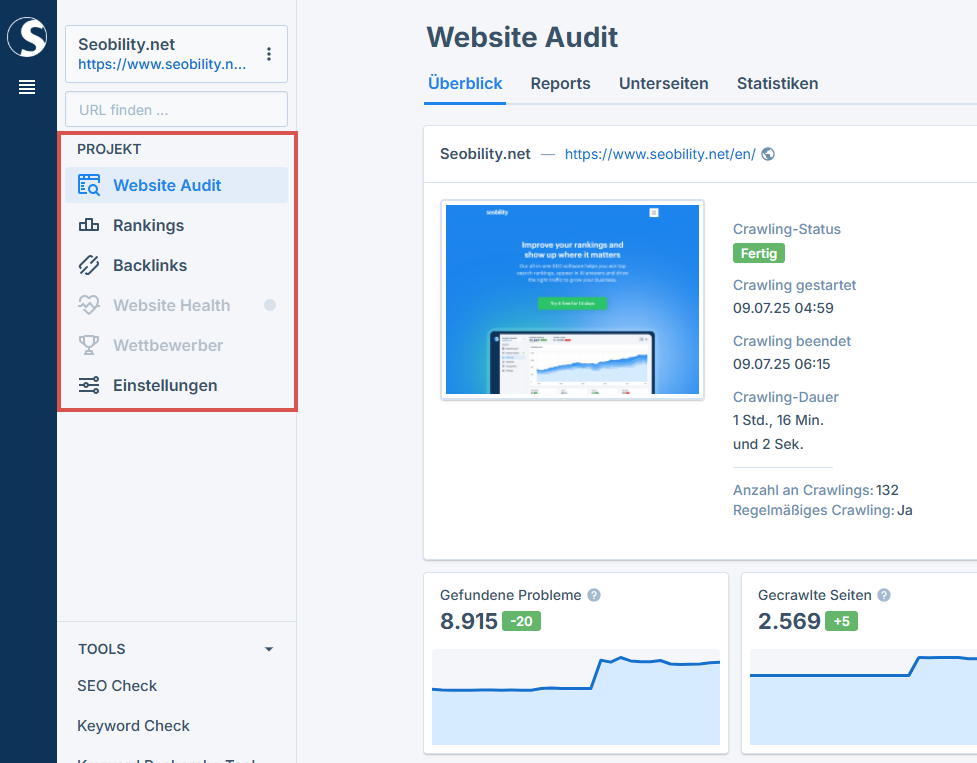
Task: Click the Website Health status dot
Action: pos(270,305)
